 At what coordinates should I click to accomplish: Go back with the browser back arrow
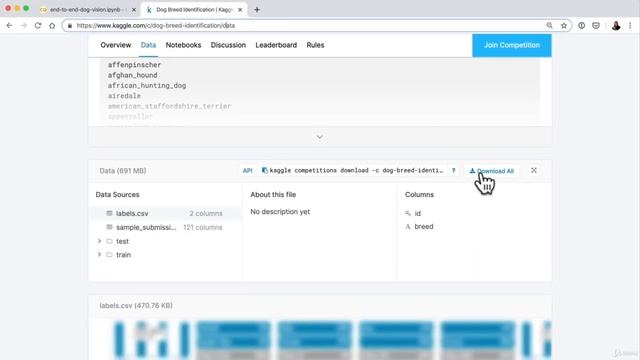9,25
